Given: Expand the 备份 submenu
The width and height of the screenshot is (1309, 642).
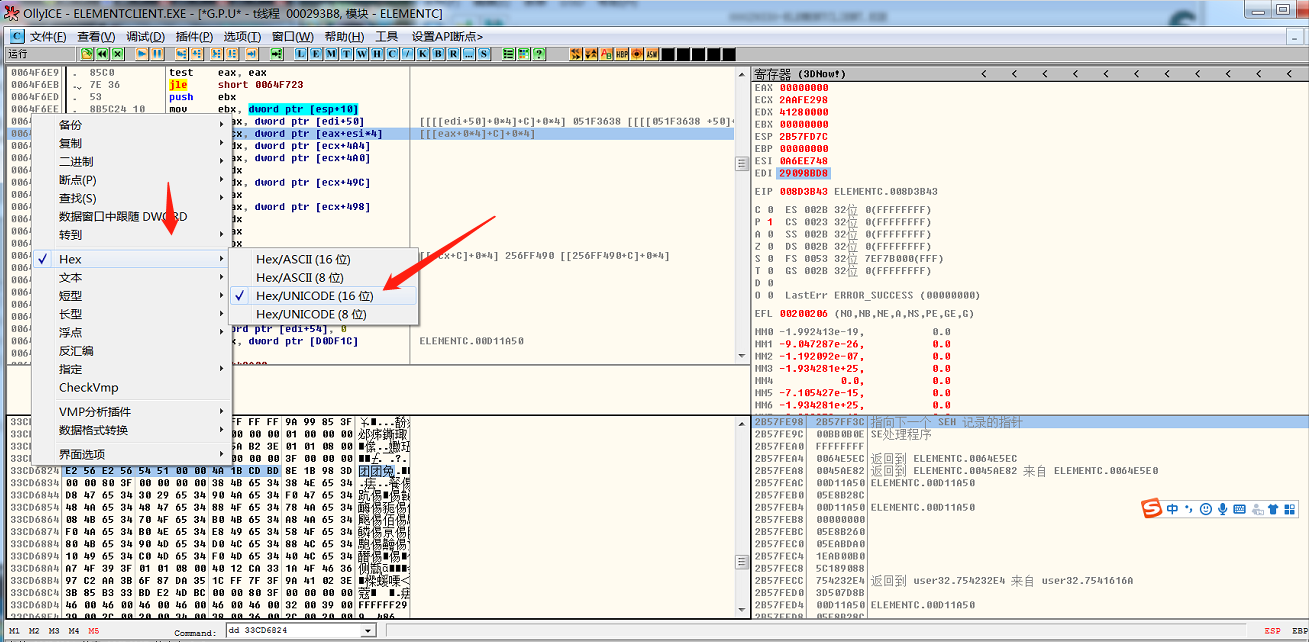Looking at the screenshot, I should pos(130,125).
